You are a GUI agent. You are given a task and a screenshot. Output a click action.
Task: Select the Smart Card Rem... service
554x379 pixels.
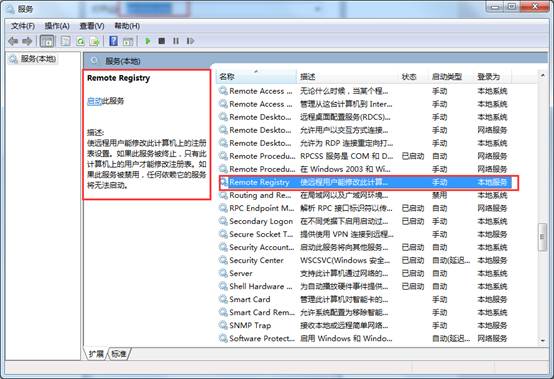pos(262,312)
